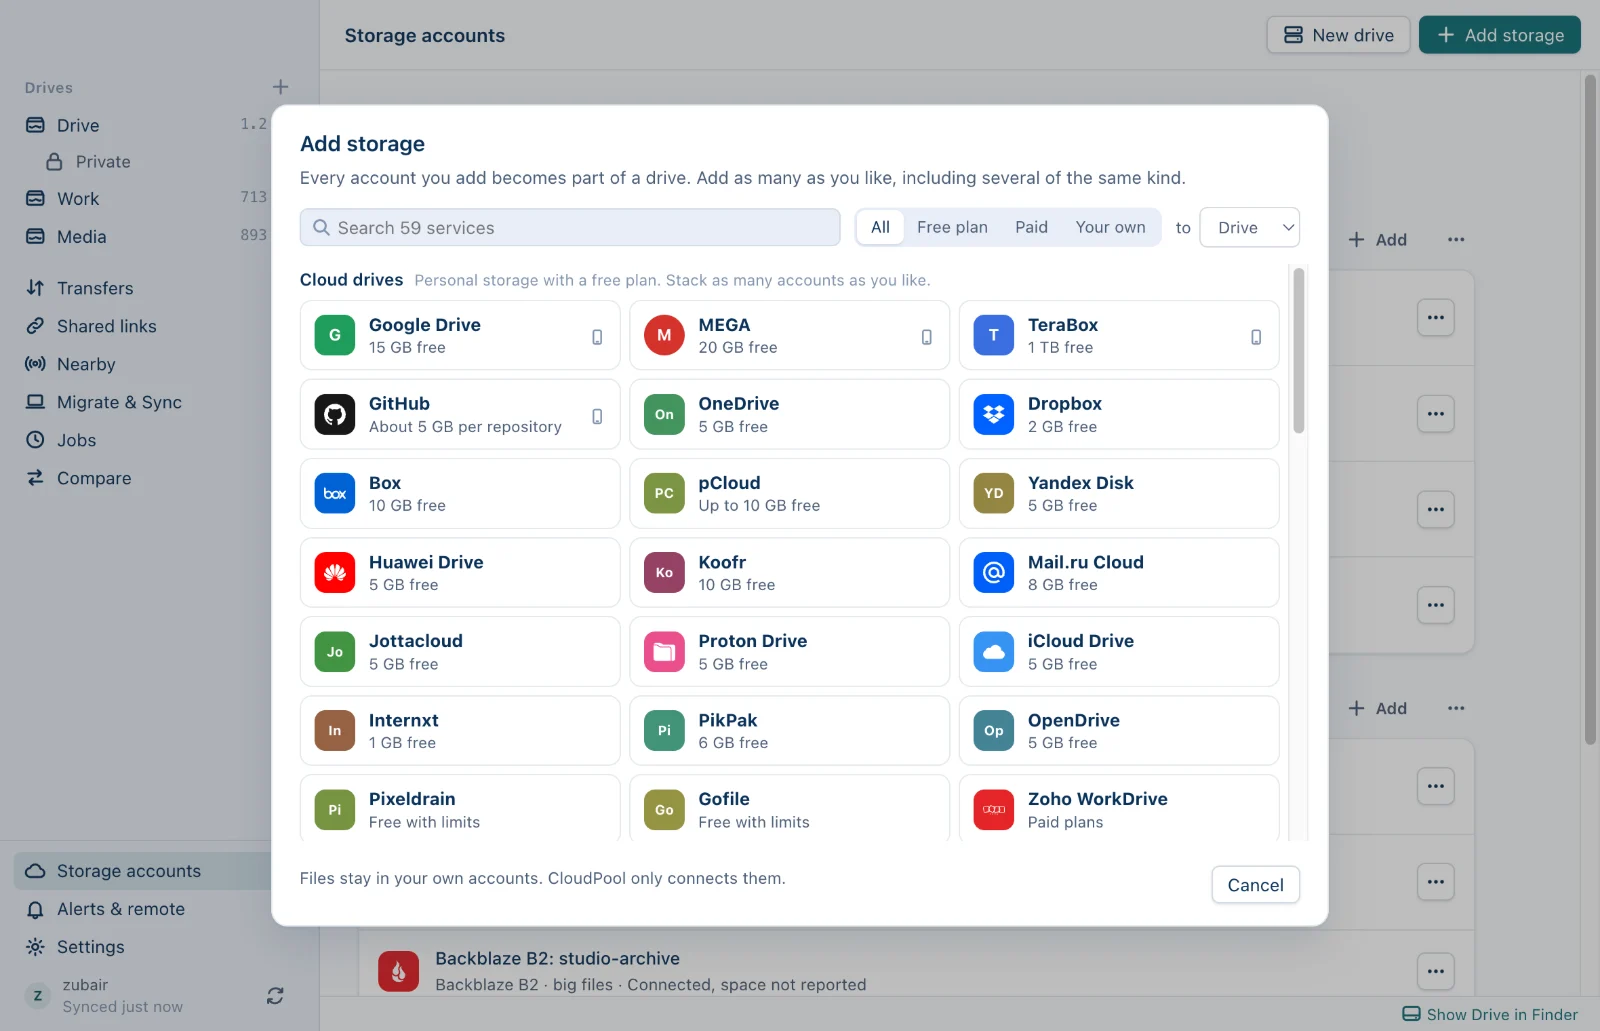Click the Huawei Drive logo icon

(334, 573)
